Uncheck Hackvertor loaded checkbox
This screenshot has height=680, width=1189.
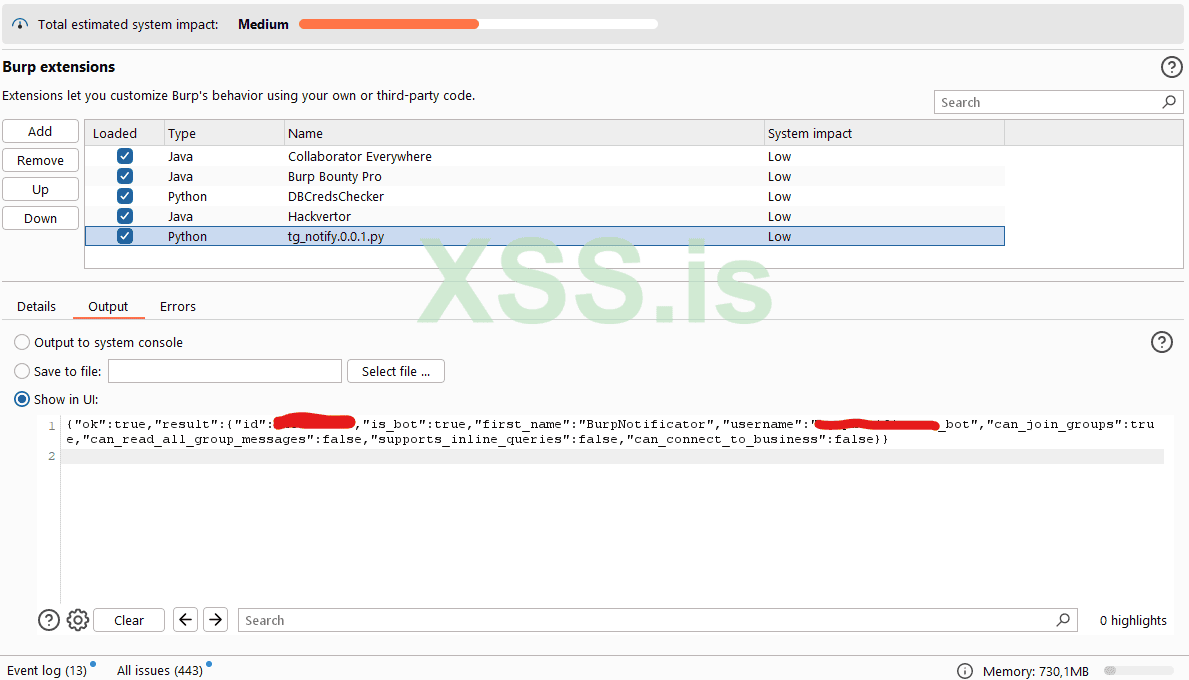pyautogui.click(x=125, y=216)
